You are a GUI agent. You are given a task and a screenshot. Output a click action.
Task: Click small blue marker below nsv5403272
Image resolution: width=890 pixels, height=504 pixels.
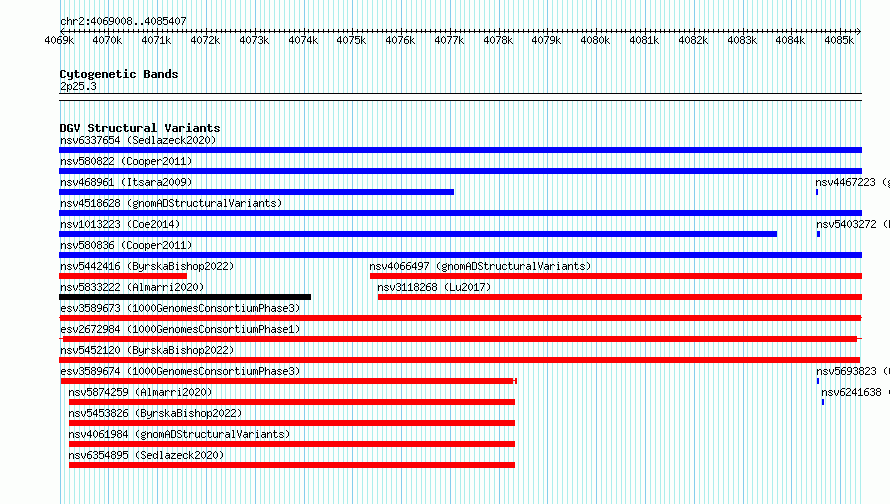pyautogui.click(x=818, y=234)
